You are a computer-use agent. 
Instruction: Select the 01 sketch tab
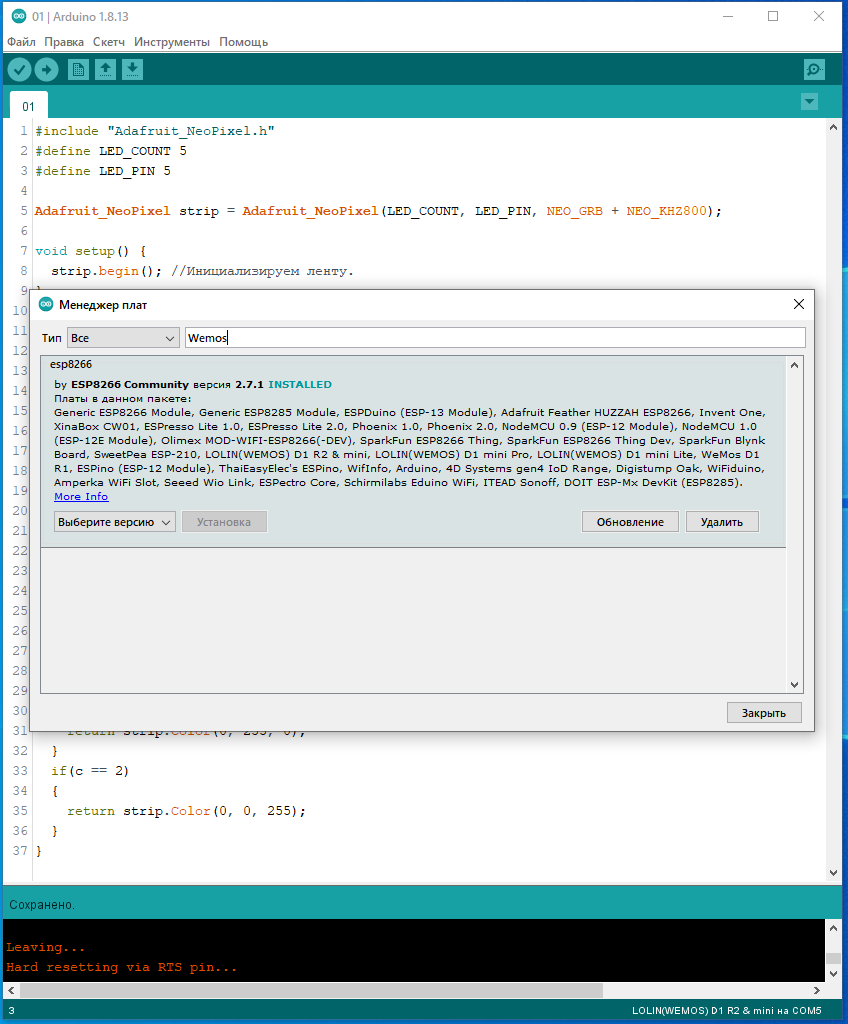click(x=28, y=106)
